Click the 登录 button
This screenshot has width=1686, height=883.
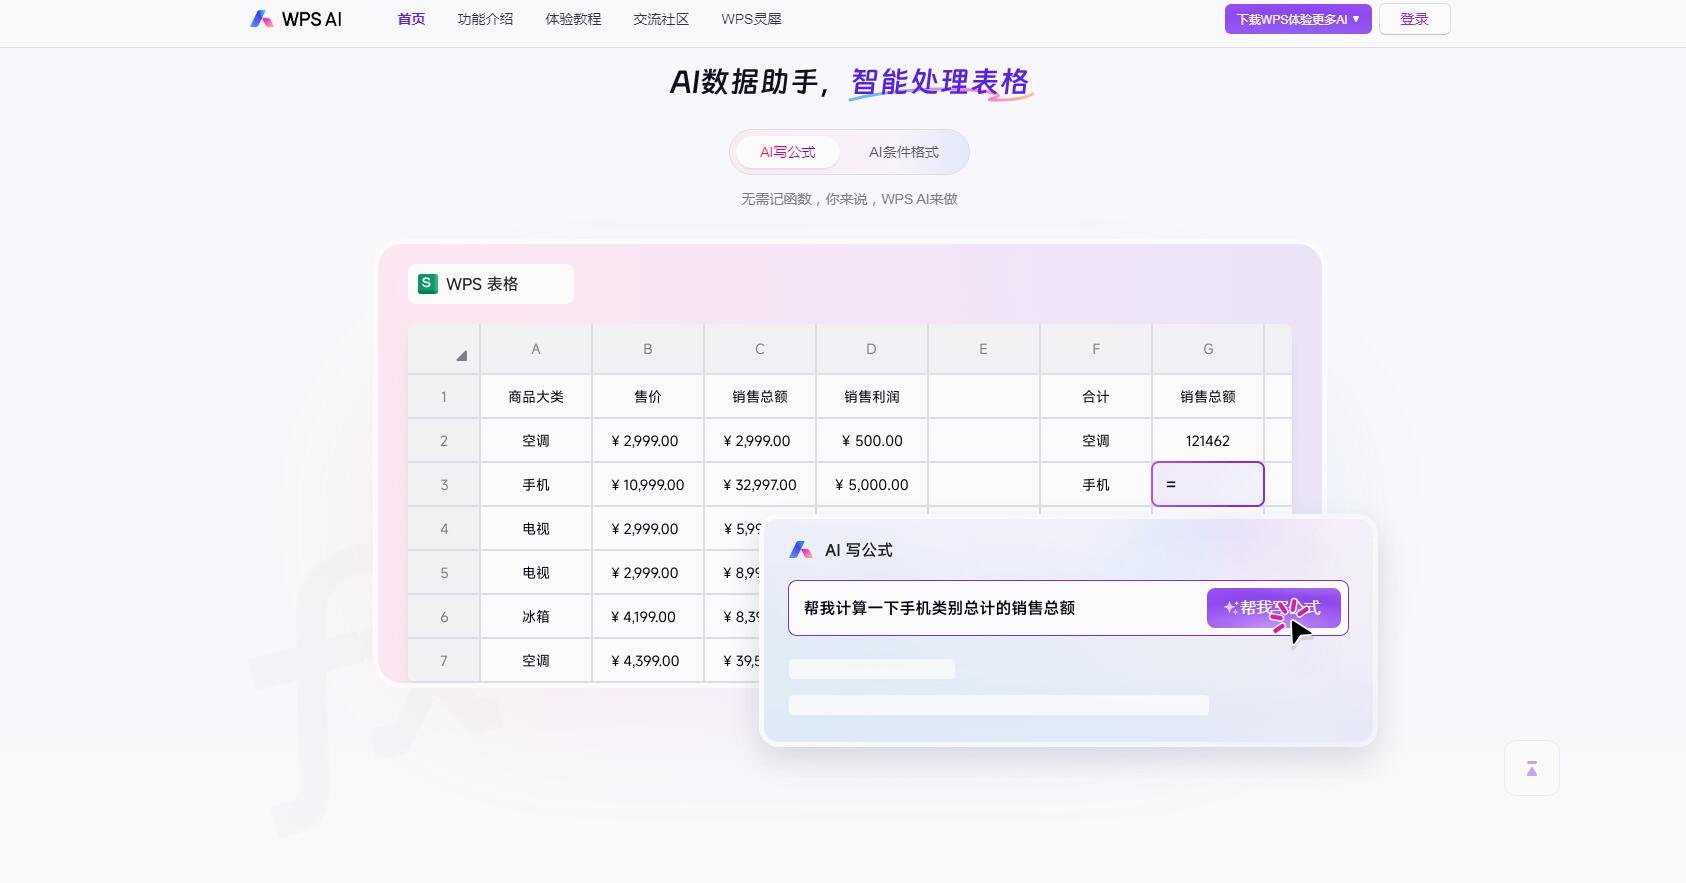[x=1414, y=19]
